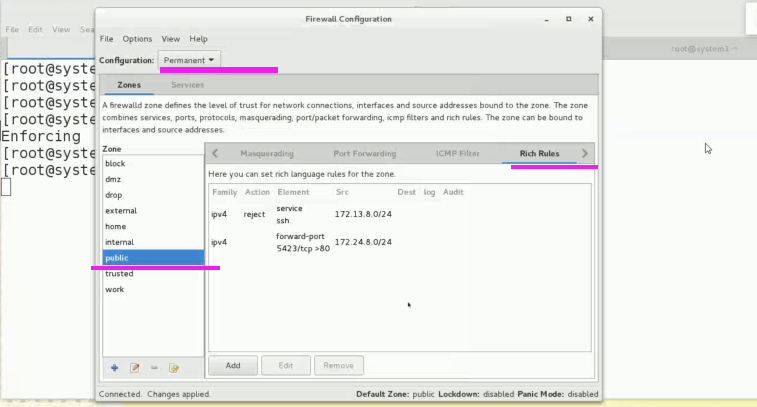Viewport: 757px width, 407px height.
Task: Open the Configuration Permanent dropdown
Action: [189, 60]
